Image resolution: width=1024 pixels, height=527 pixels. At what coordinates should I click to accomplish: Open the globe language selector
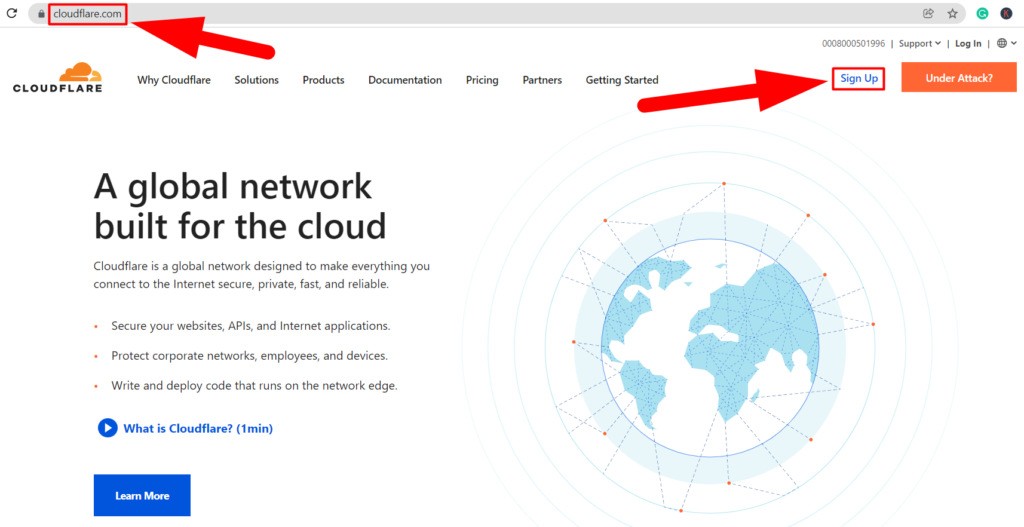(1006, 44)
